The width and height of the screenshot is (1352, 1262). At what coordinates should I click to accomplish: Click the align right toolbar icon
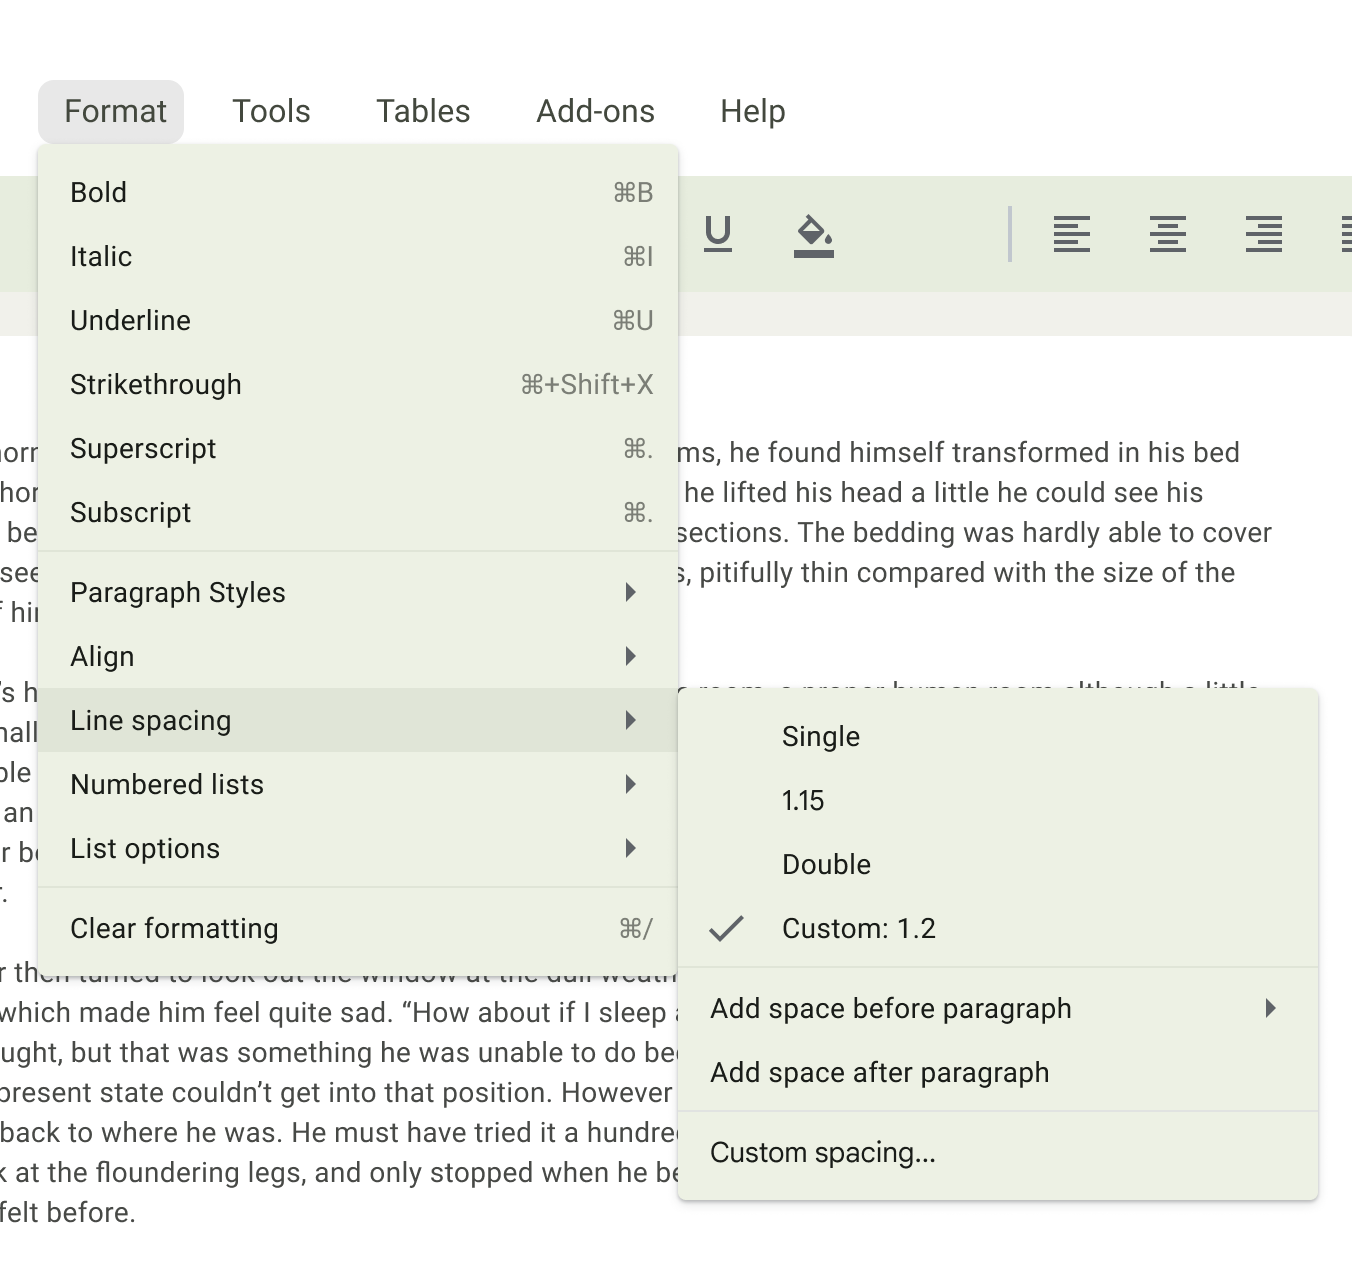coord(1263,234)
